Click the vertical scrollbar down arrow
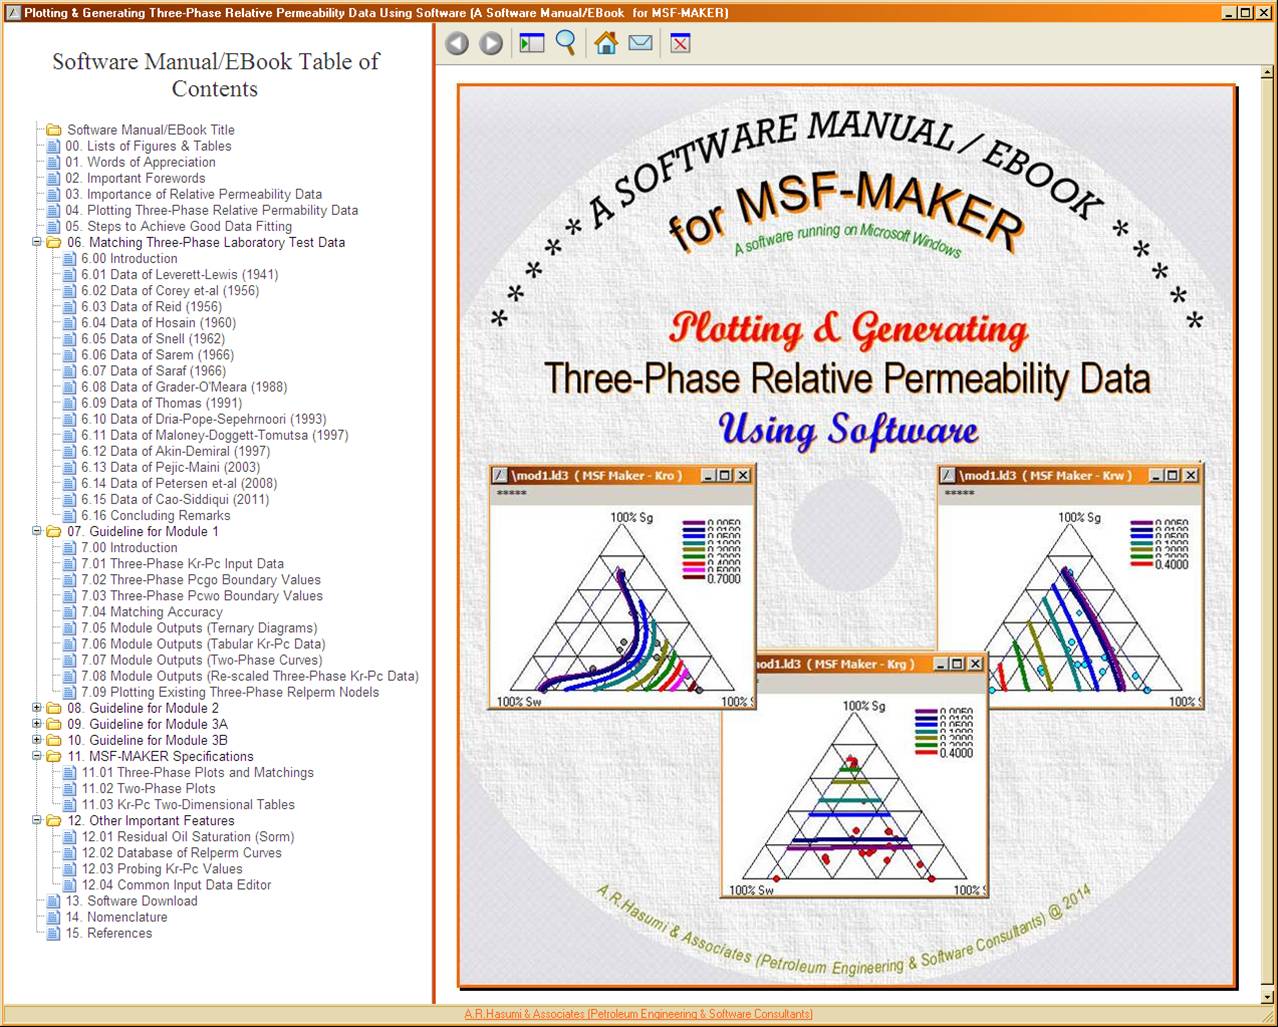Image resolution: width=1278 pixels, height=1027 pixels. 1266,996
